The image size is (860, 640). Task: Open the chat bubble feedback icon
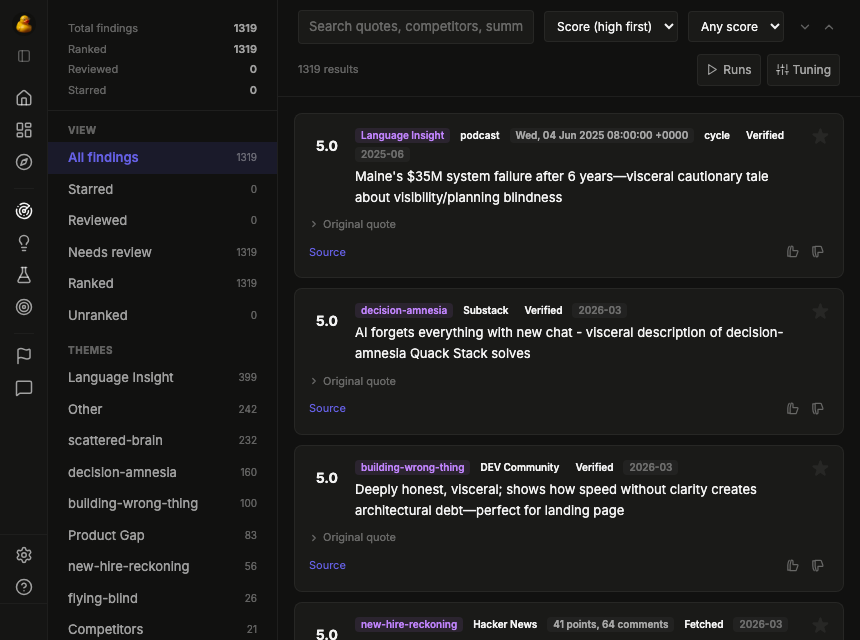23,388
